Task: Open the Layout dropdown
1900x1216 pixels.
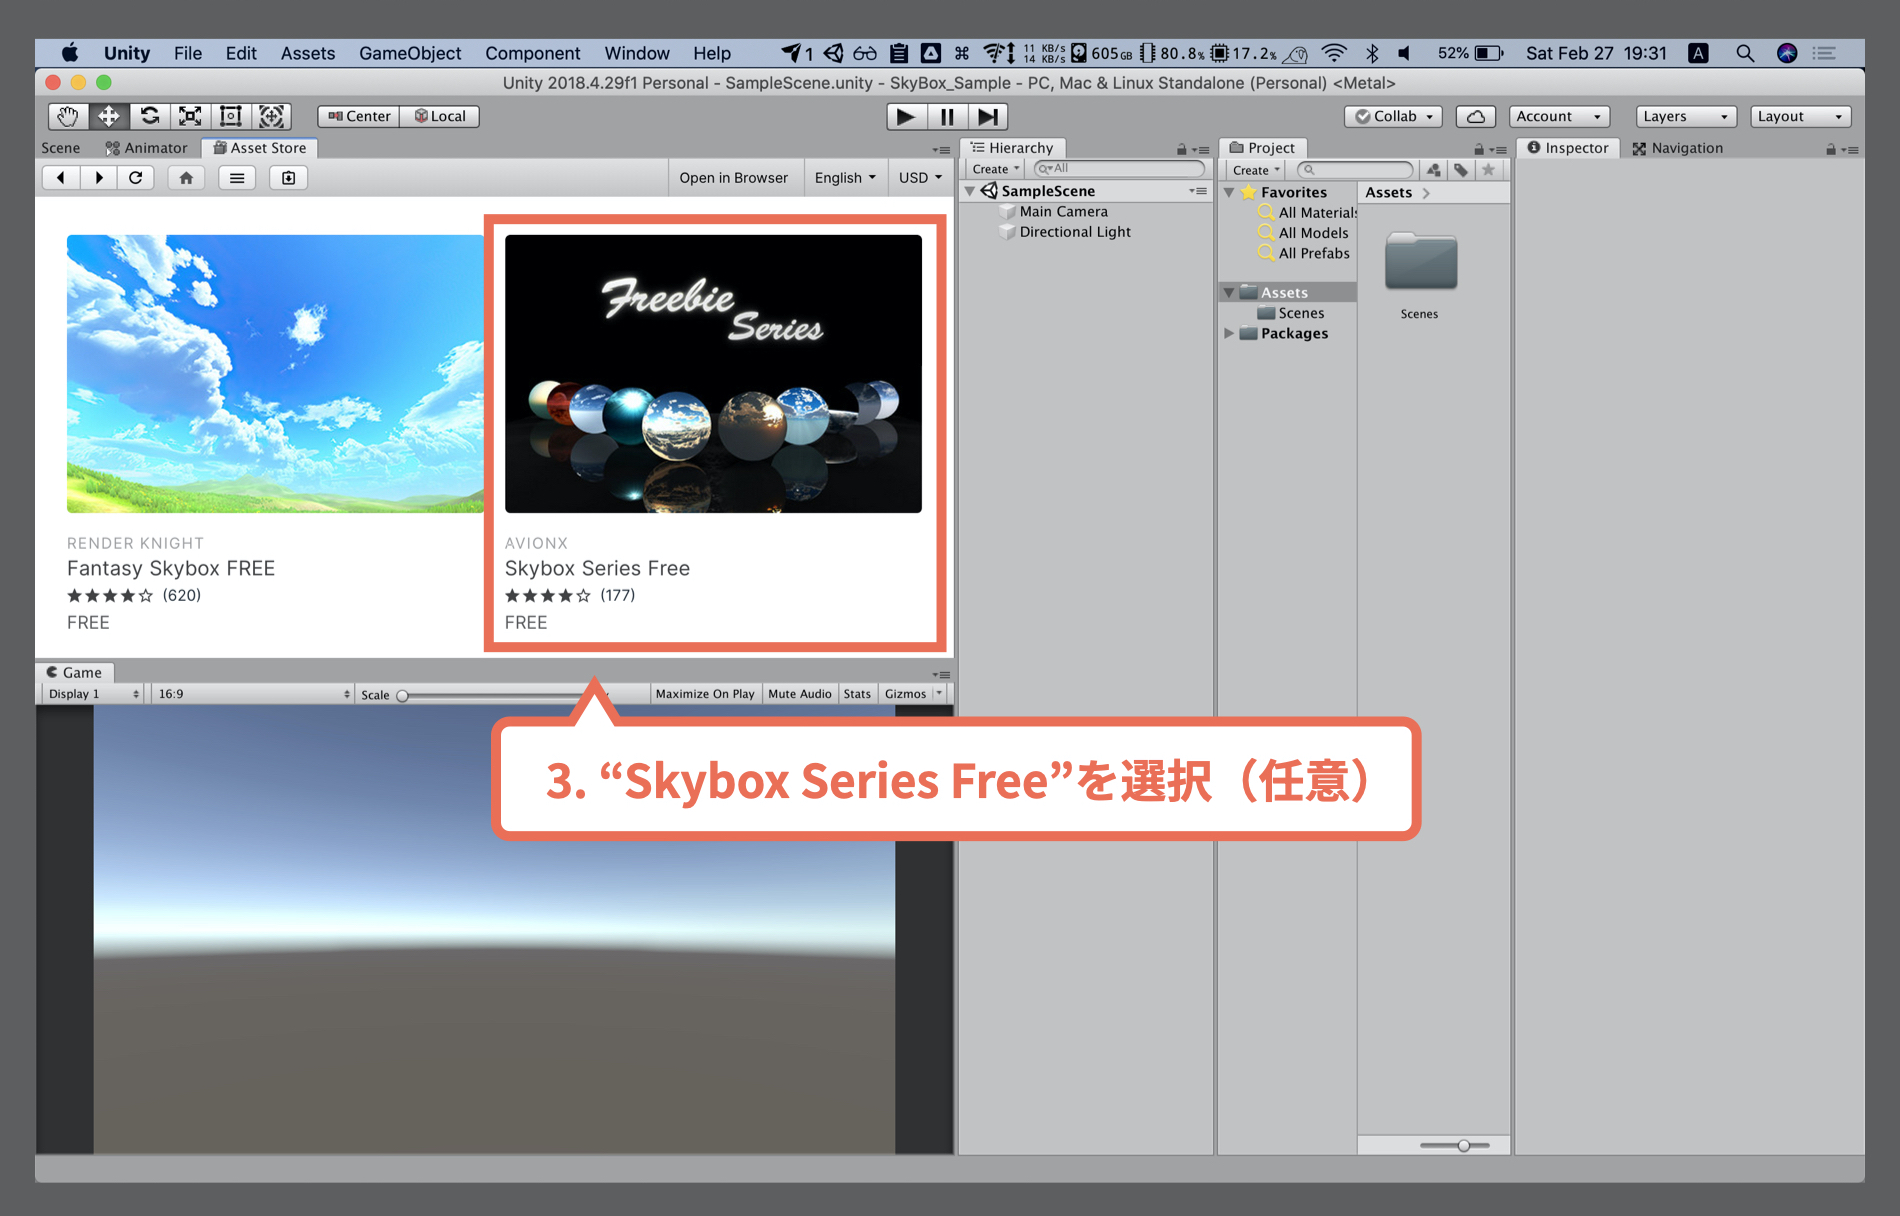Action: point(1800,116)
